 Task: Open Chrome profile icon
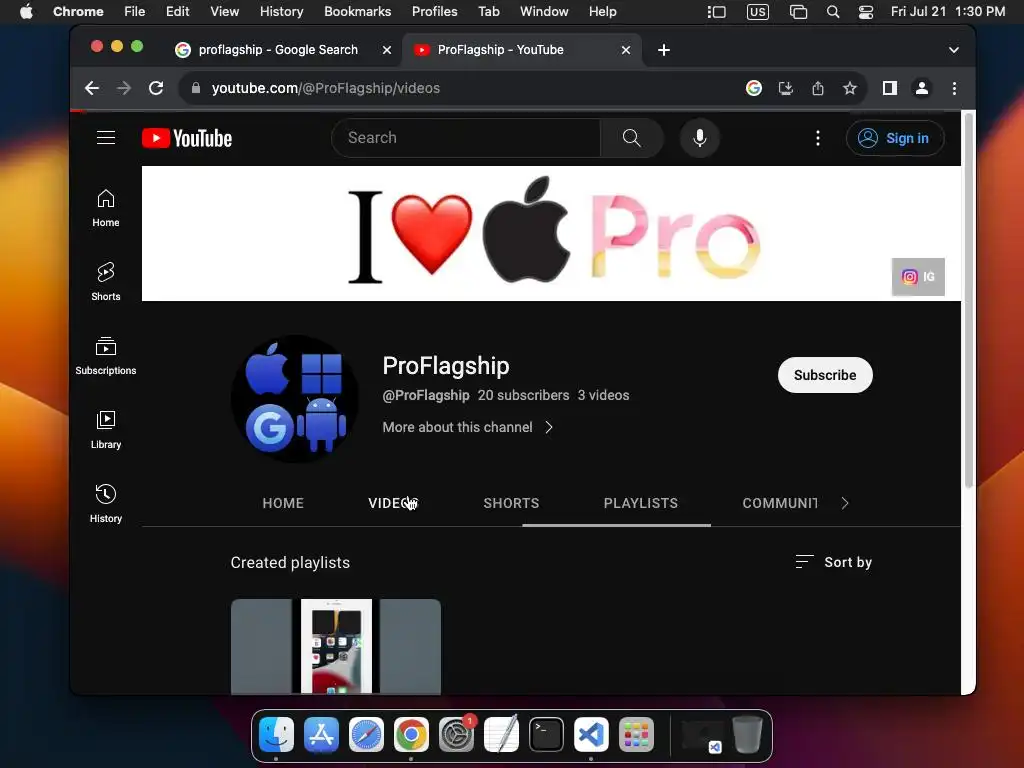click(x=921, y=88)
